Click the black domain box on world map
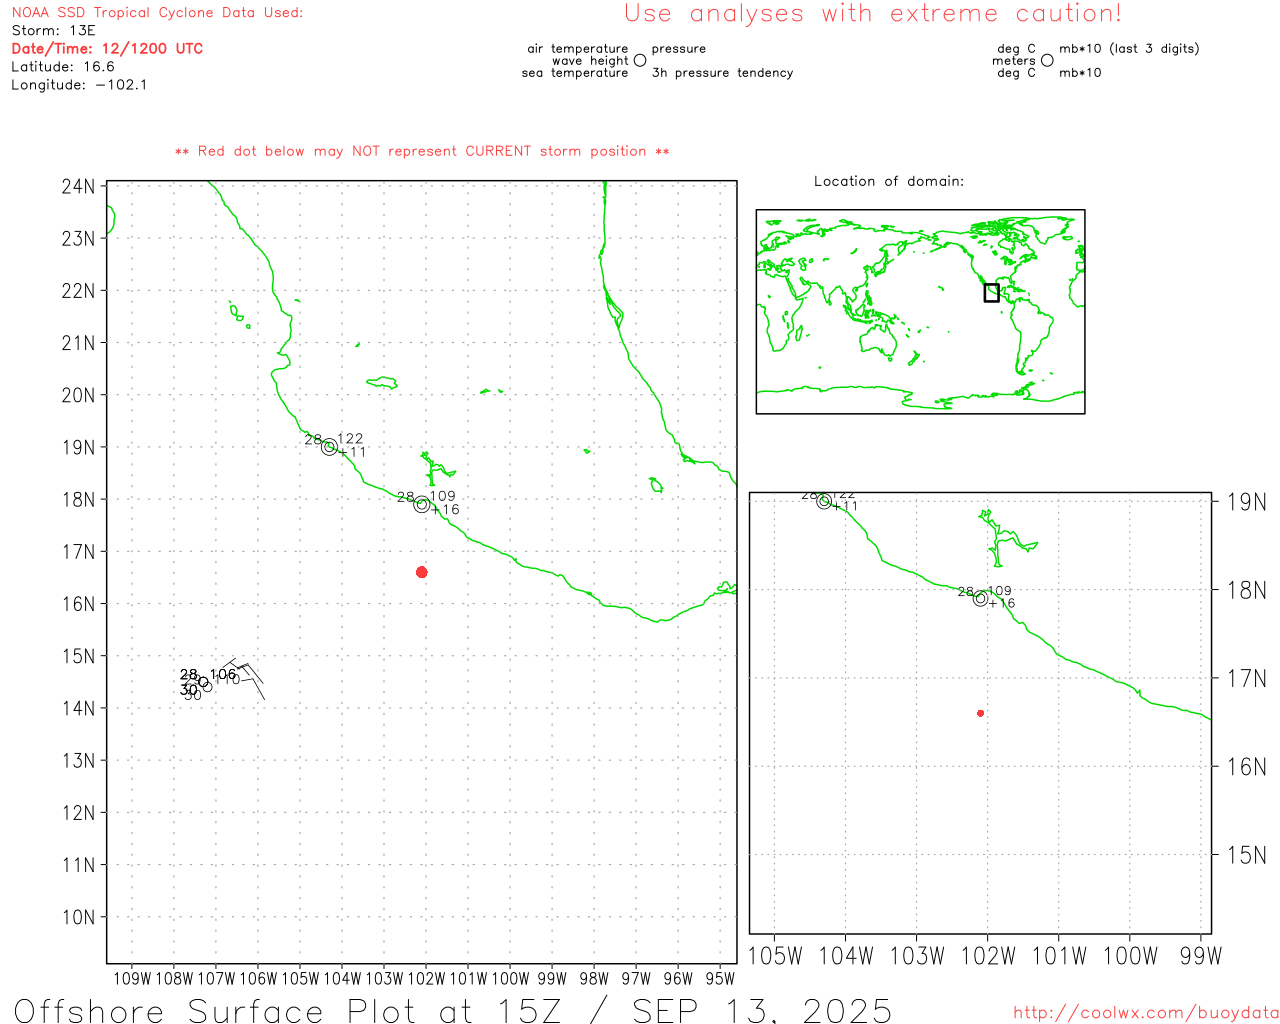 pos(991,293)
